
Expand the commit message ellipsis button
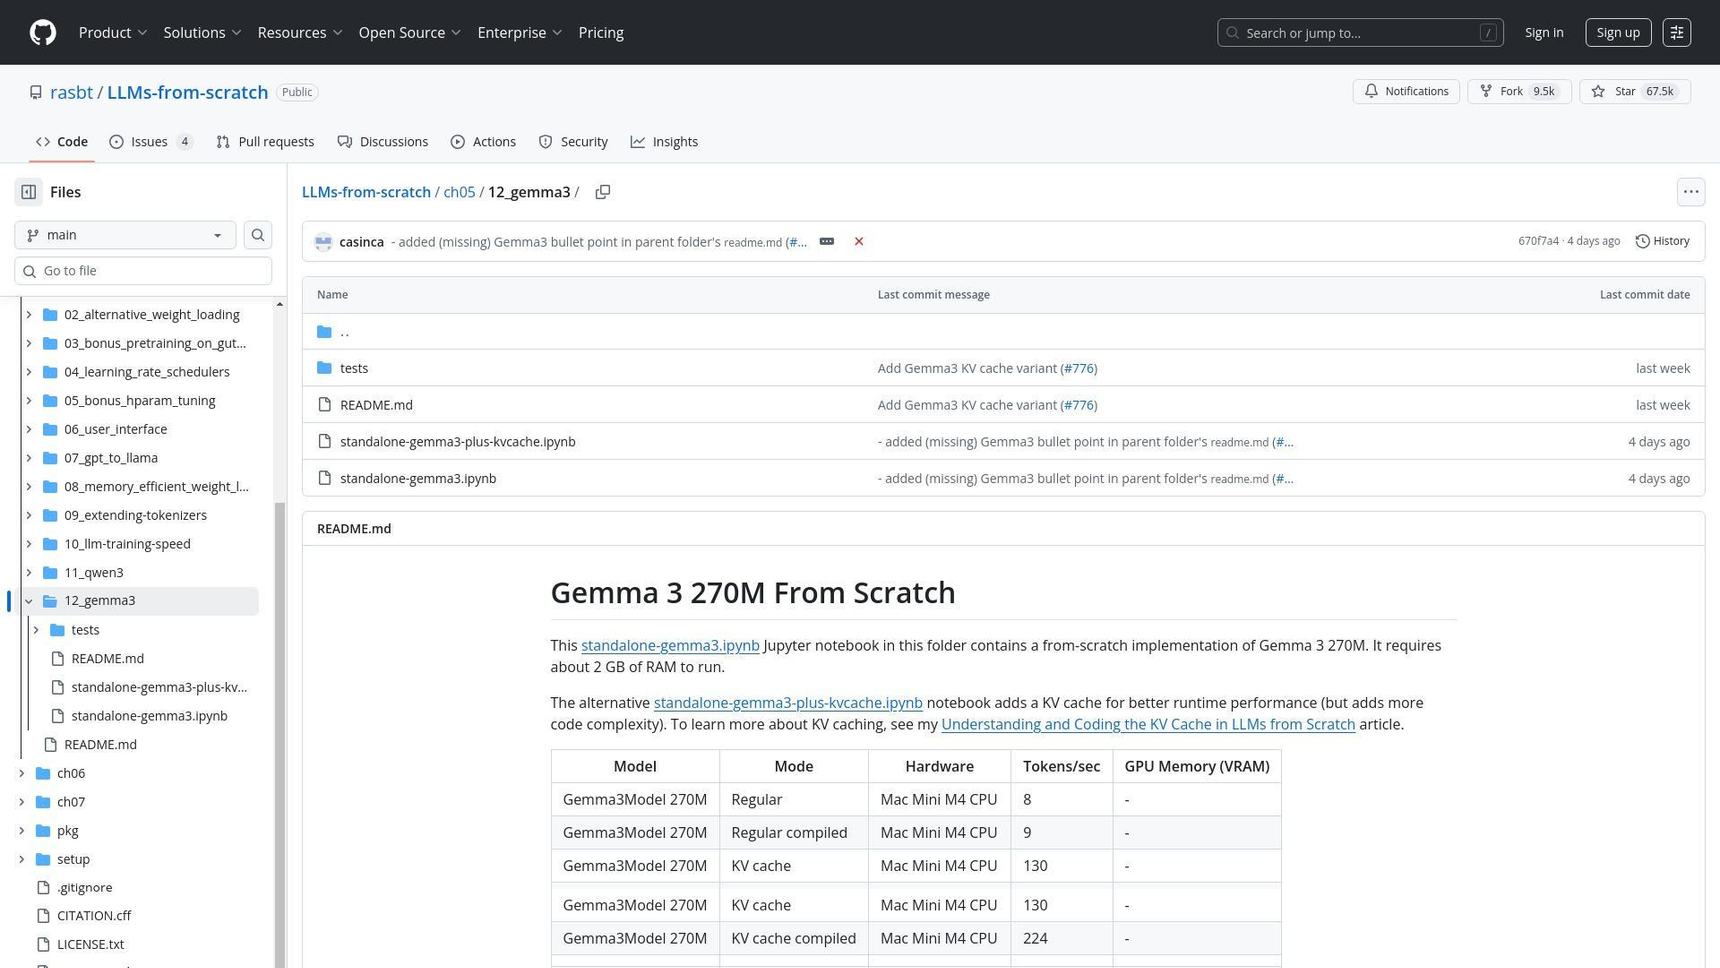point(827,242)
